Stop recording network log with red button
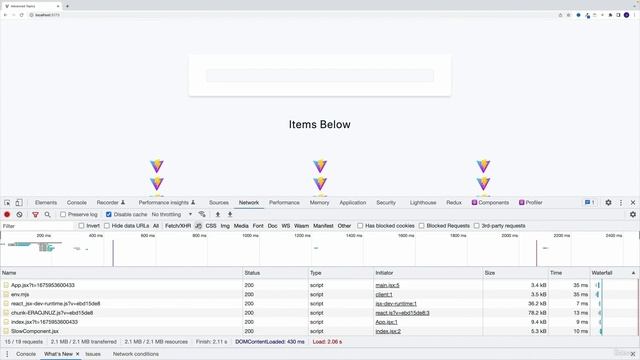 pyautogui.click(x=7, y=214)
